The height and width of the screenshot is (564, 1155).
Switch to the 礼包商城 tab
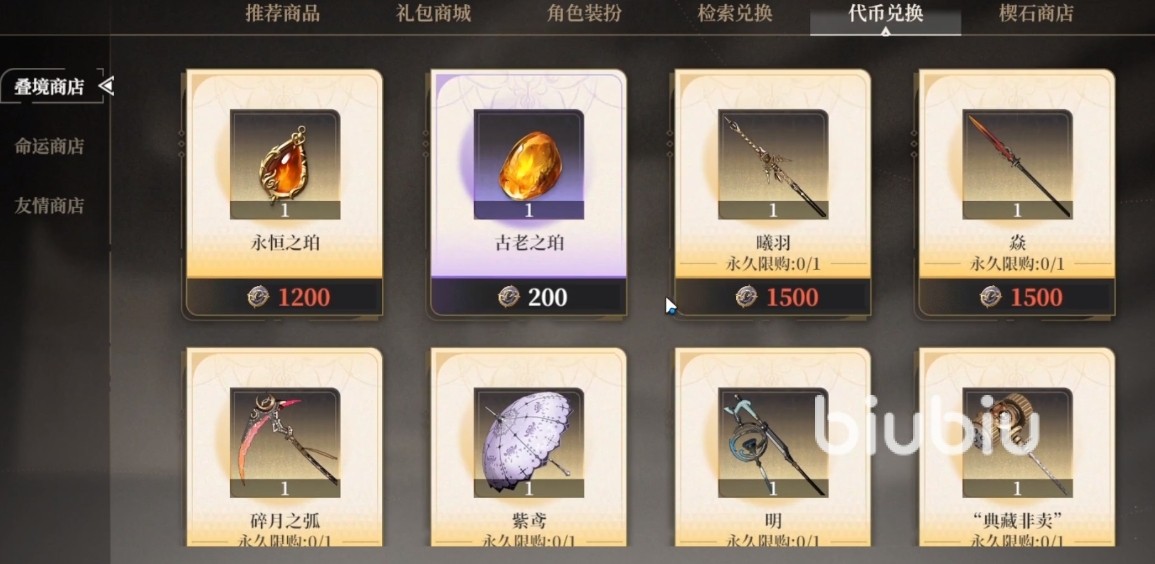433,13
